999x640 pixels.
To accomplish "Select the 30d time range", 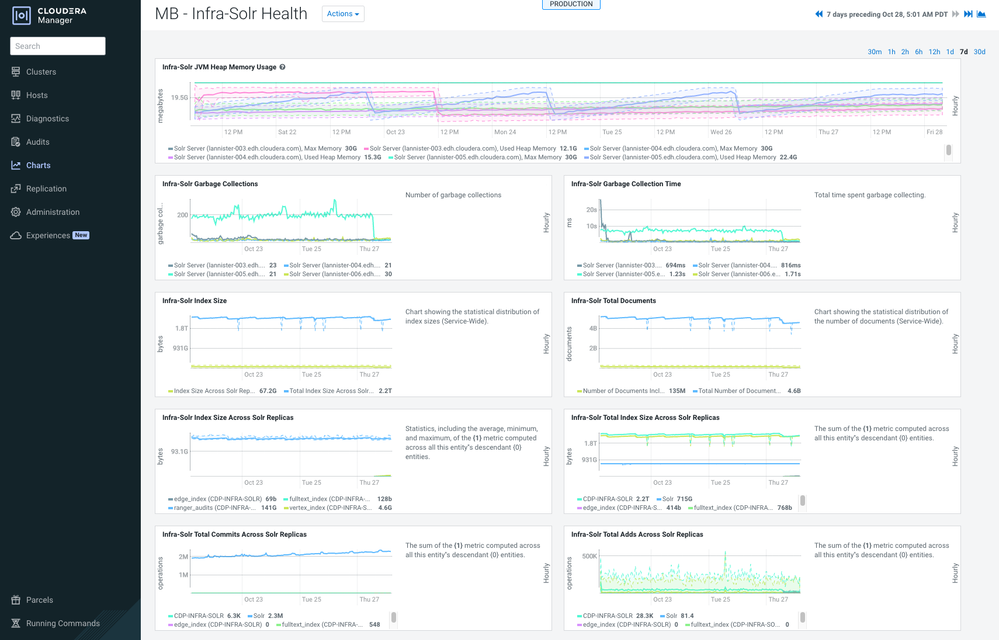I will coord(979,52).
